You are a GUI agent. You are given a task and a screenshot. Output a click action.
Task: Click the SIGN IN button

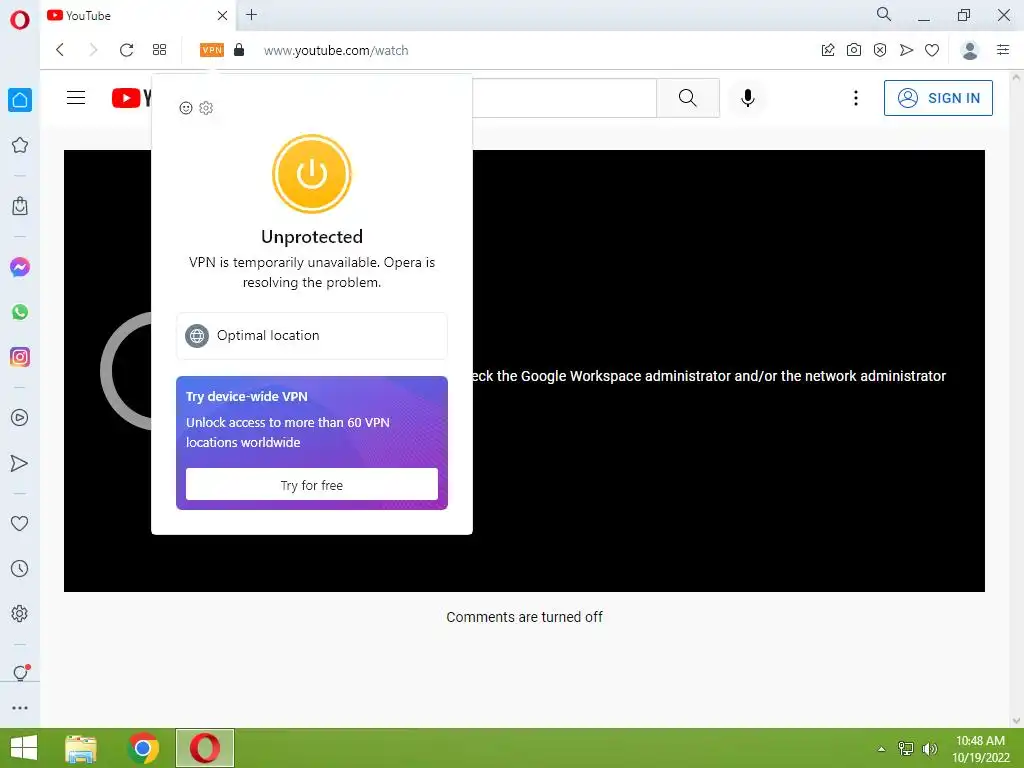938,98
